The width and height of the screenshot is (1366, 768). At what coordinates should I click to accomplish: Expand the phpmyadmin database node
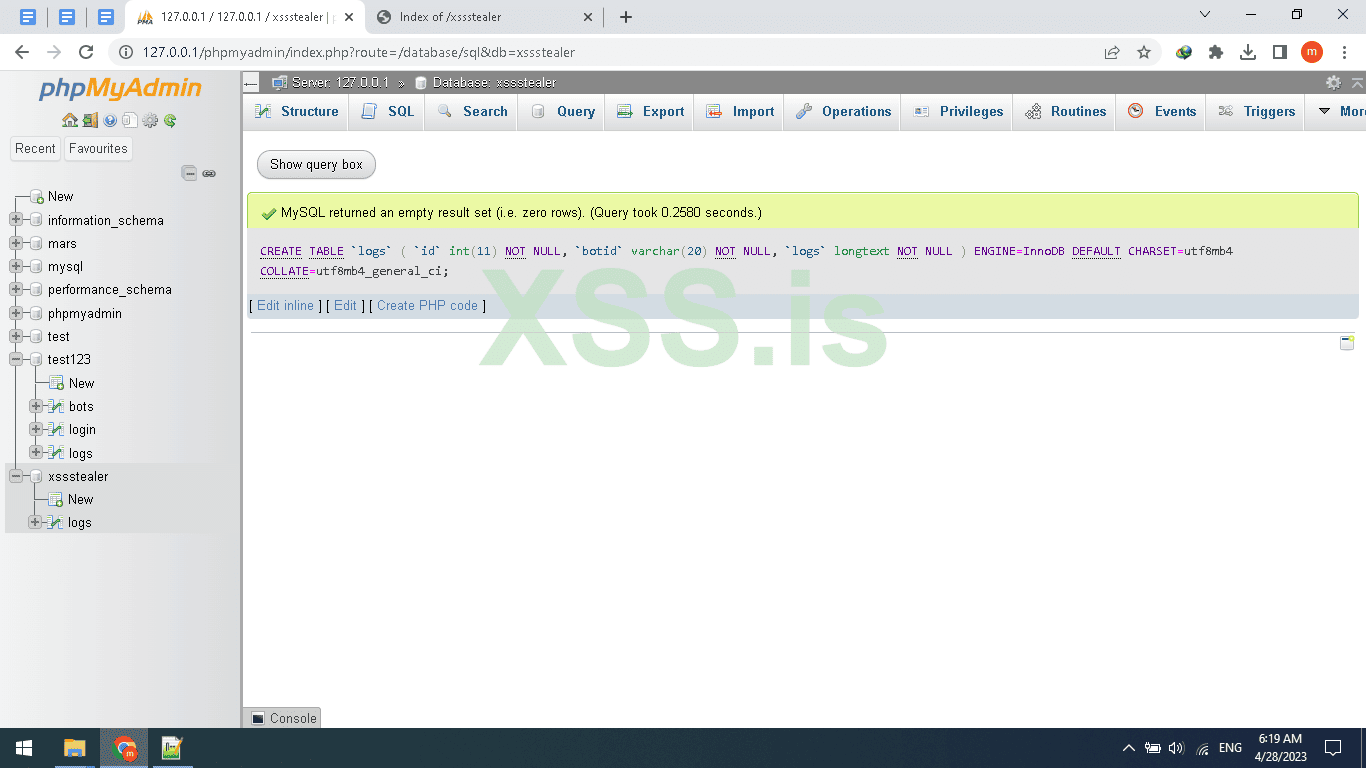[x=16, y=313]
